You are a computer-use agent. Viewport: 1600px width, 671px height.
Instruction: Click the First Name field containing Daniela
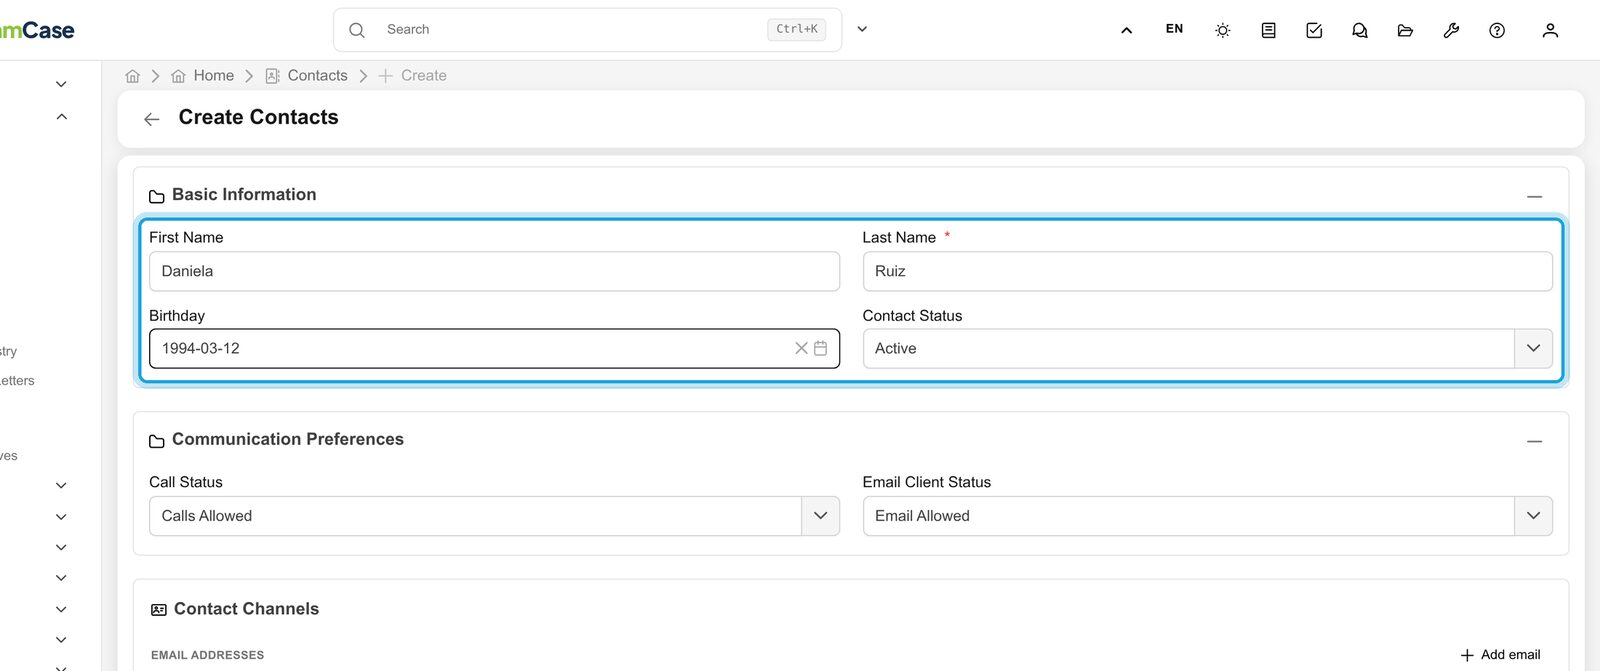494,271
